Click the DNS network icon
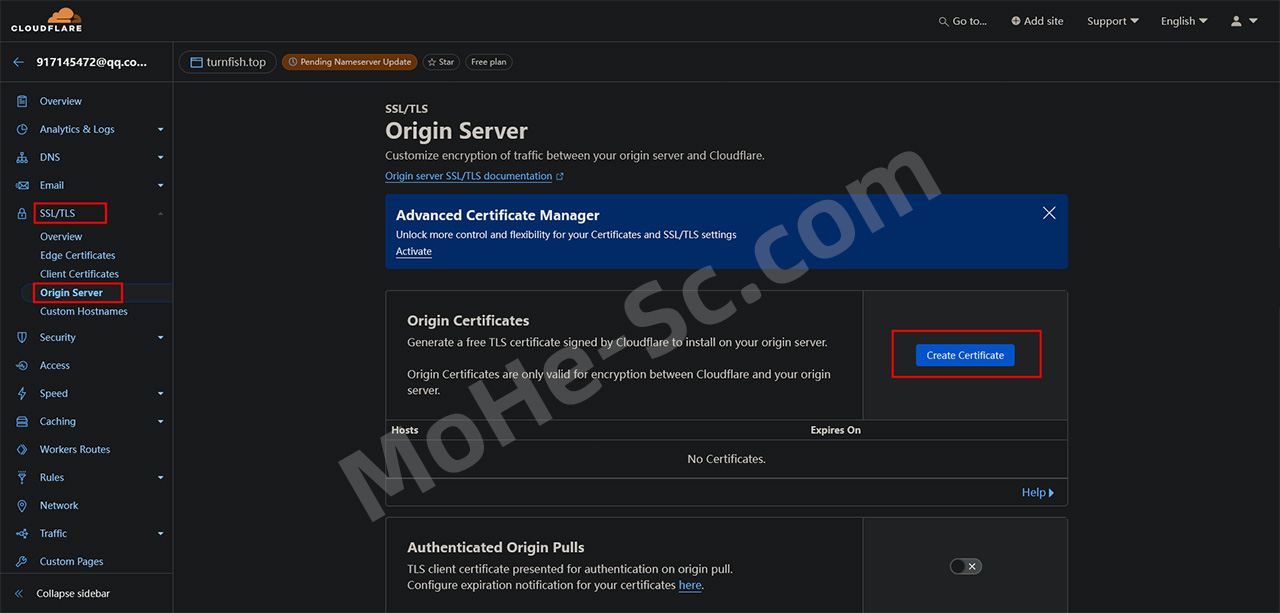The height and width of the screenshot is (613, 1280). click(x=22, y=157)
